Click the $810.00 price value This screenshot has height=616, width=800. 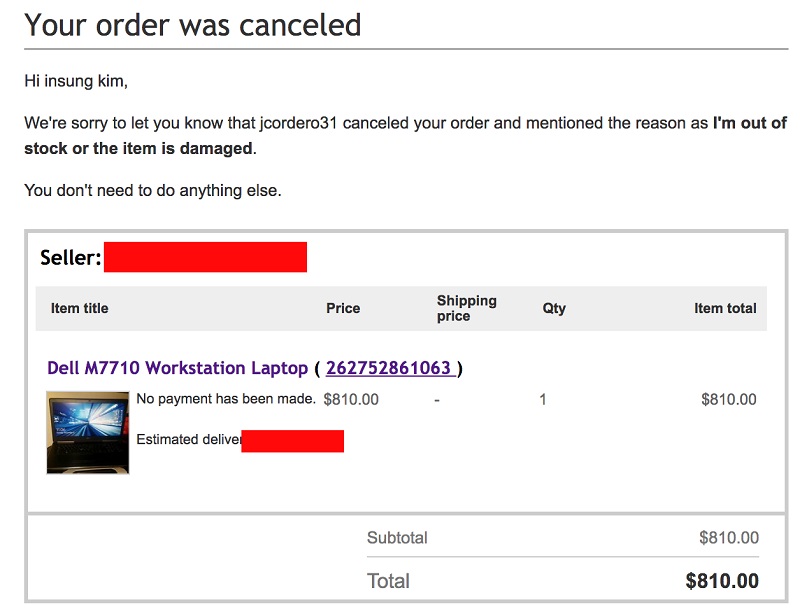point(351,399)
